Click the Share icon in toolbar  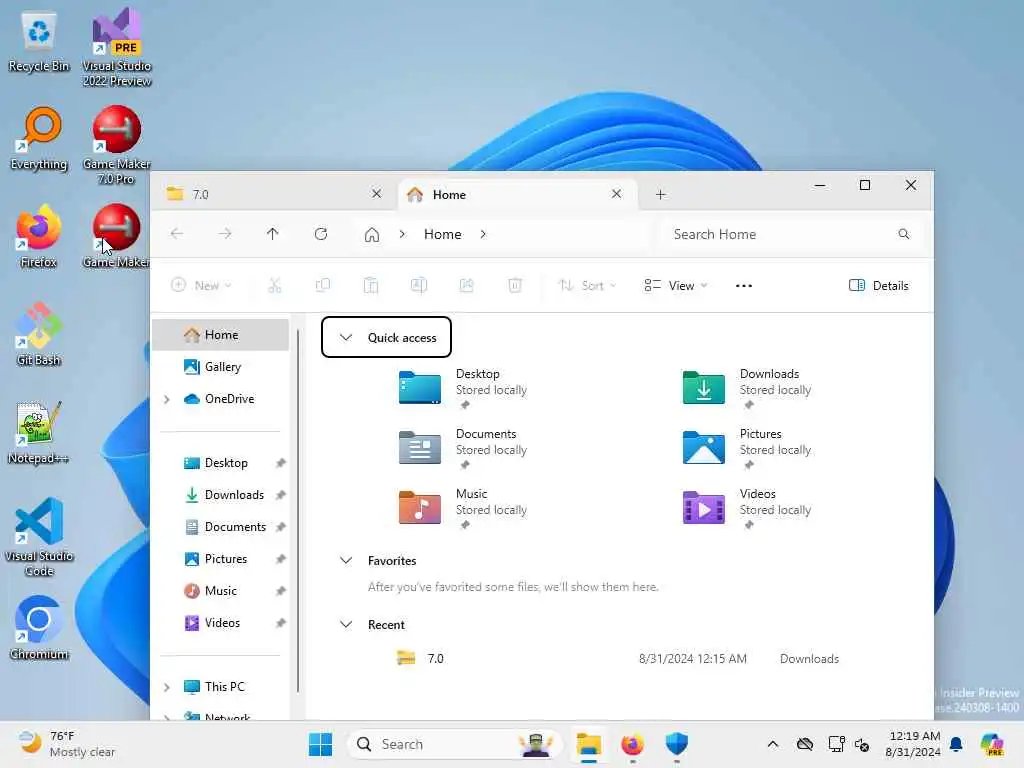(x=466, y=285)
